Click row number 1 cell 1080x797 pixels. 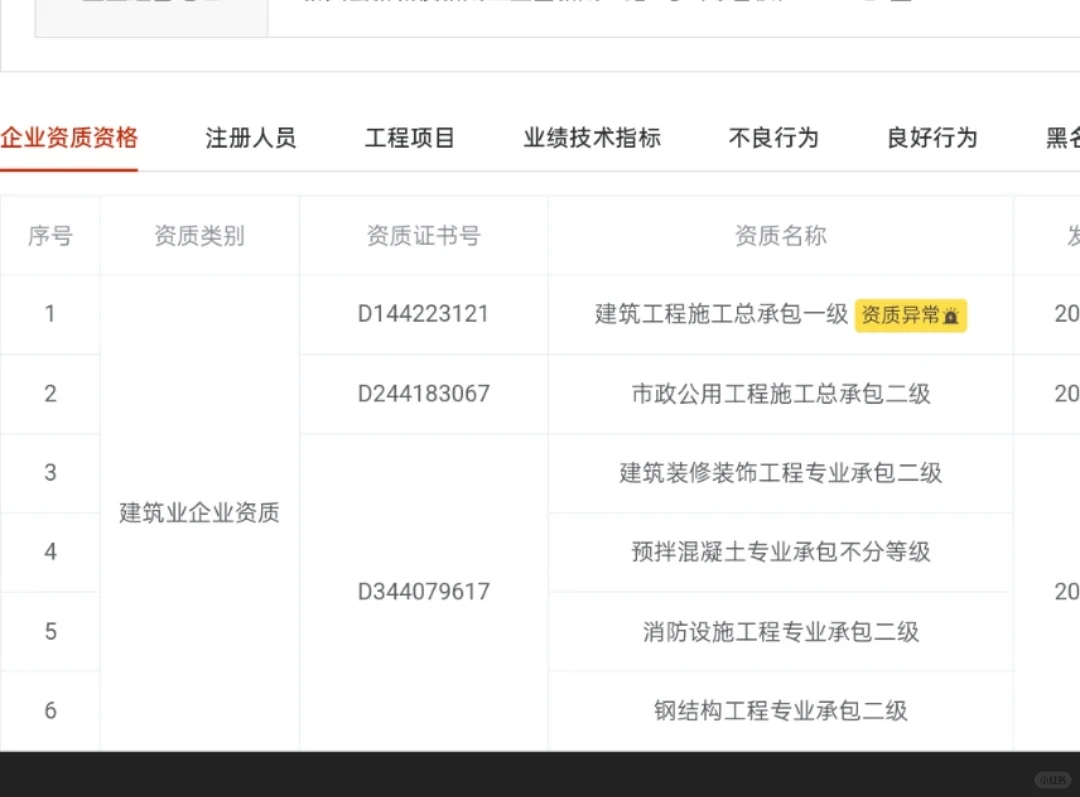pos(50,314)
